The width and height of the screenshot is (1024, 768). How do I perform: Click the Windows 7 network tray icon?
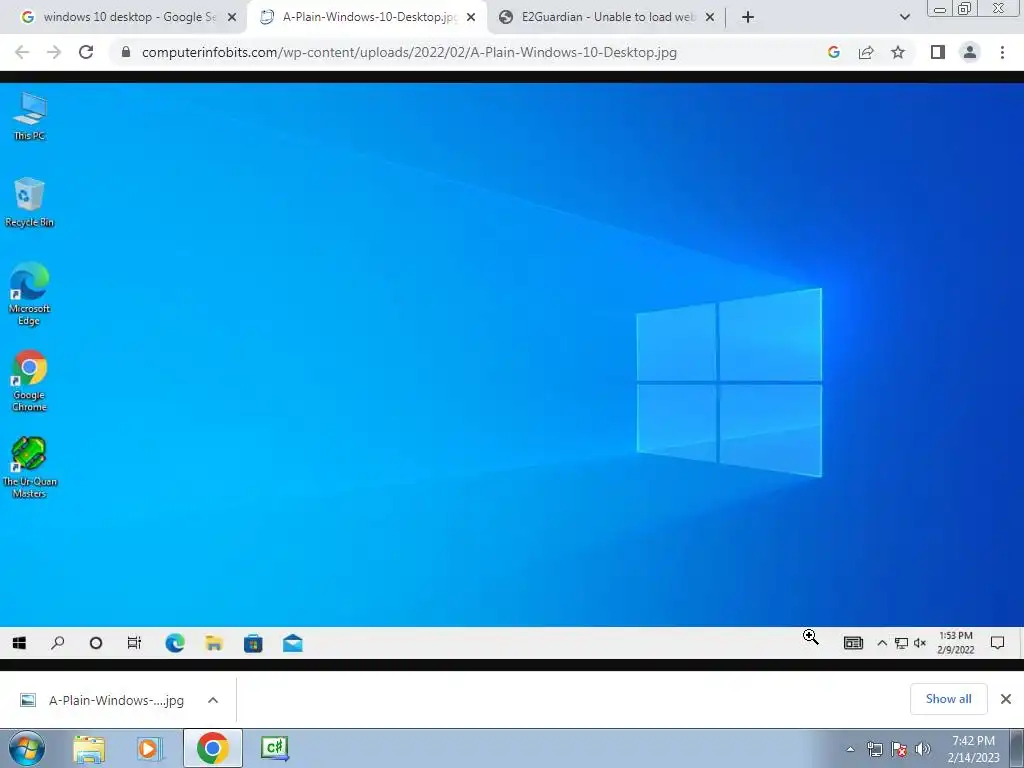pyautogui.click(x=874, y=749)
